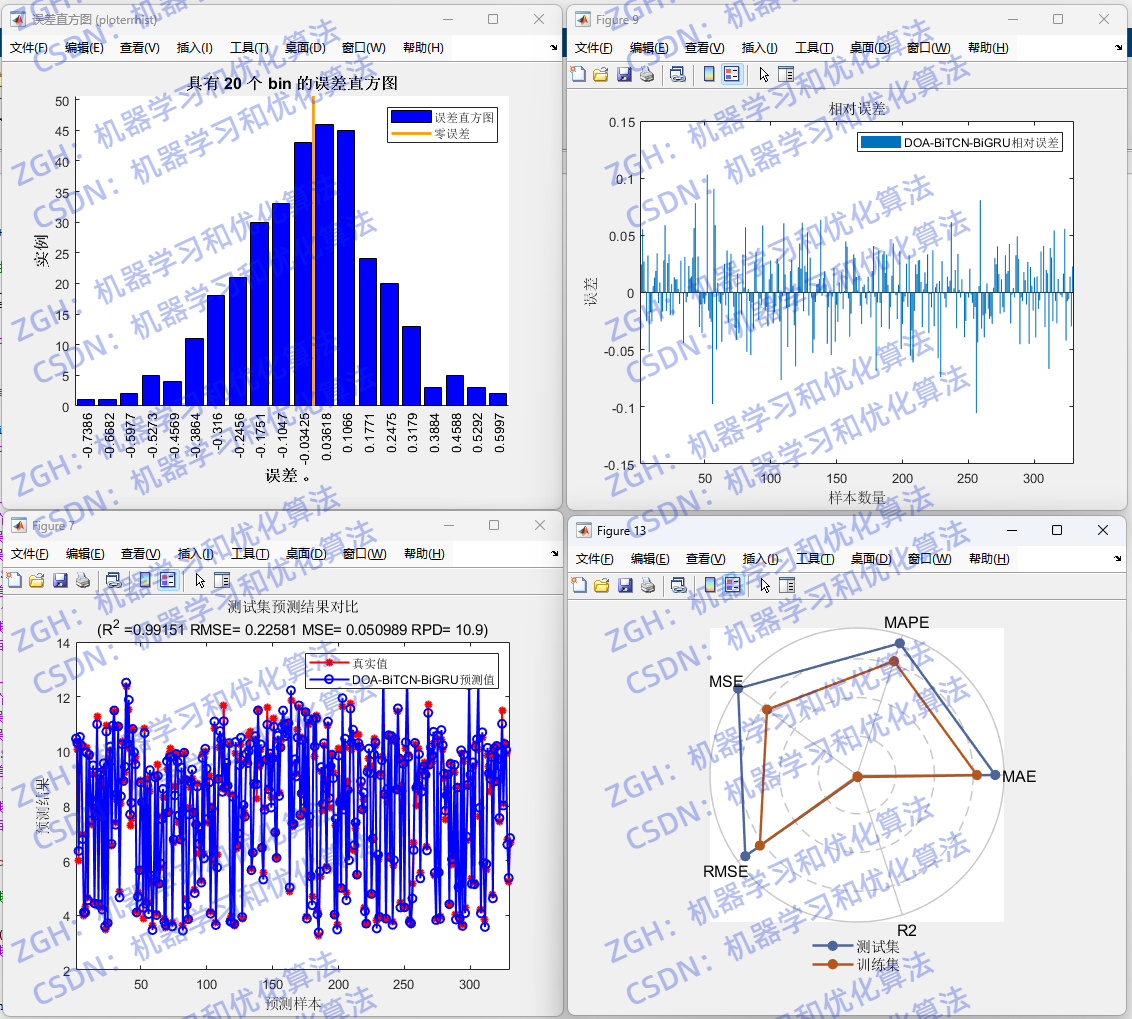
Task: Toggle Insert Legend button in Figure 9
Action: point(732,74)
